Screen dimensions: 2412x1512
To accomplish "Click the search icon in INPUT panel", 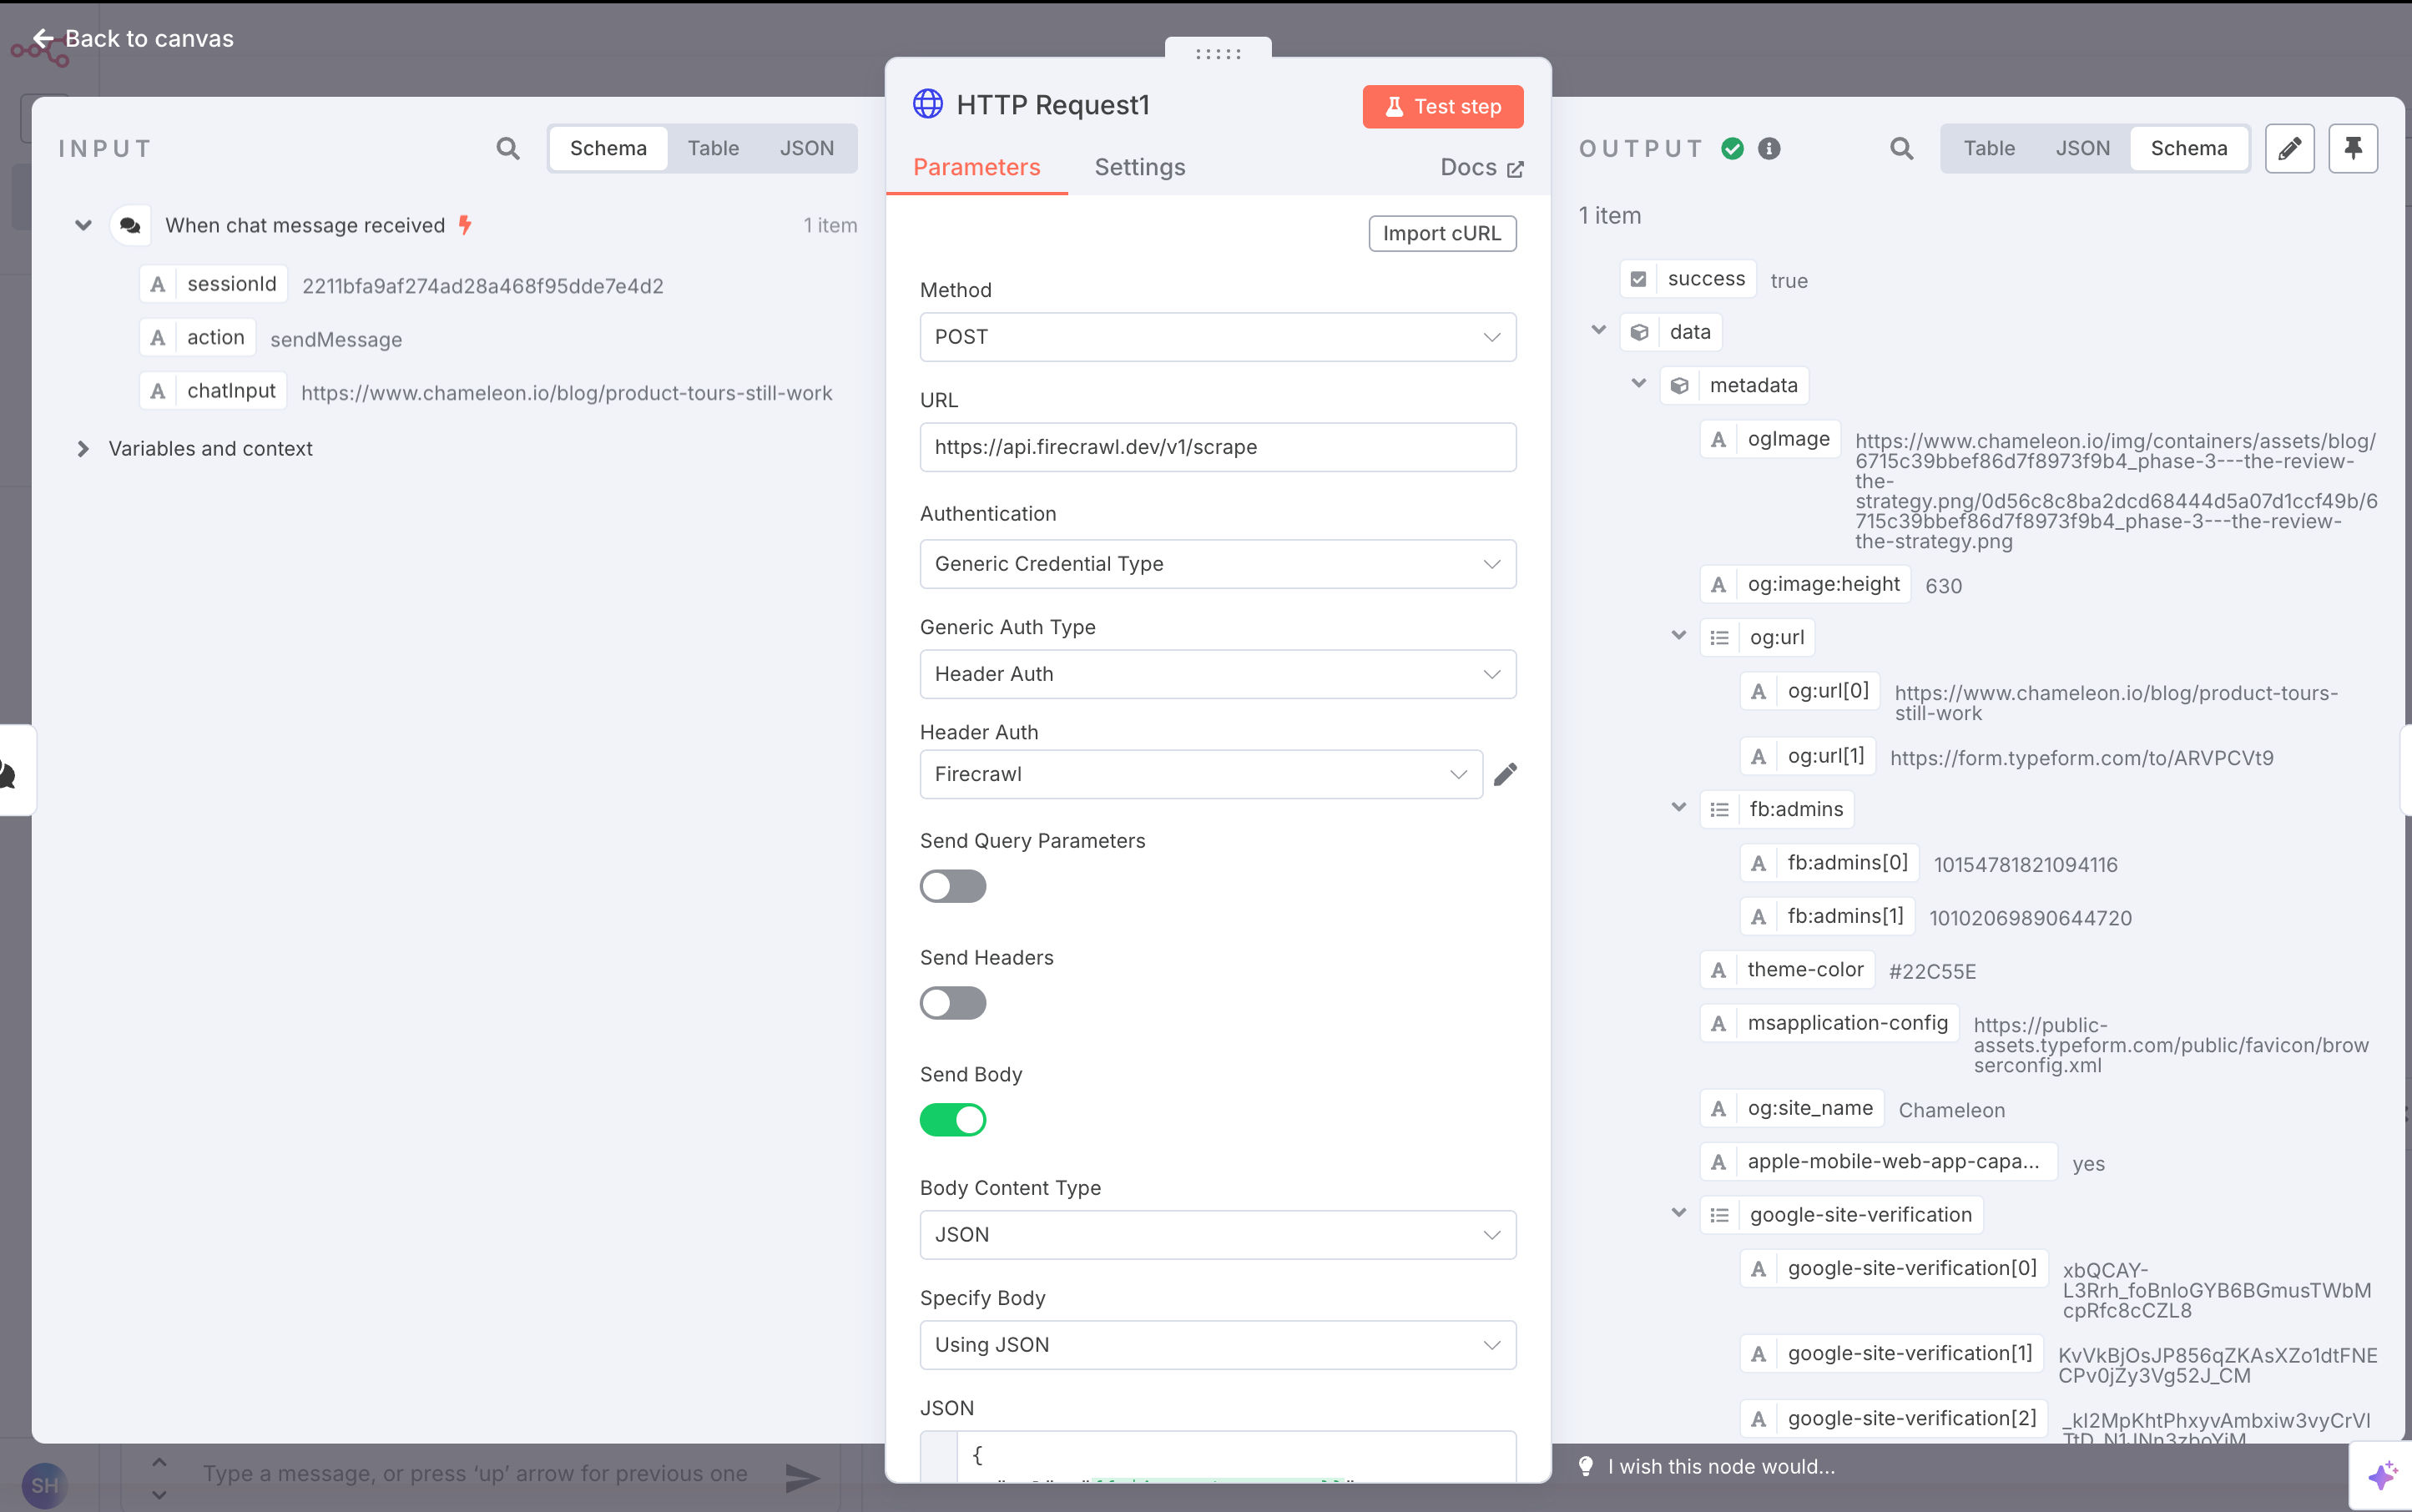I will click(x=508, y=149).
